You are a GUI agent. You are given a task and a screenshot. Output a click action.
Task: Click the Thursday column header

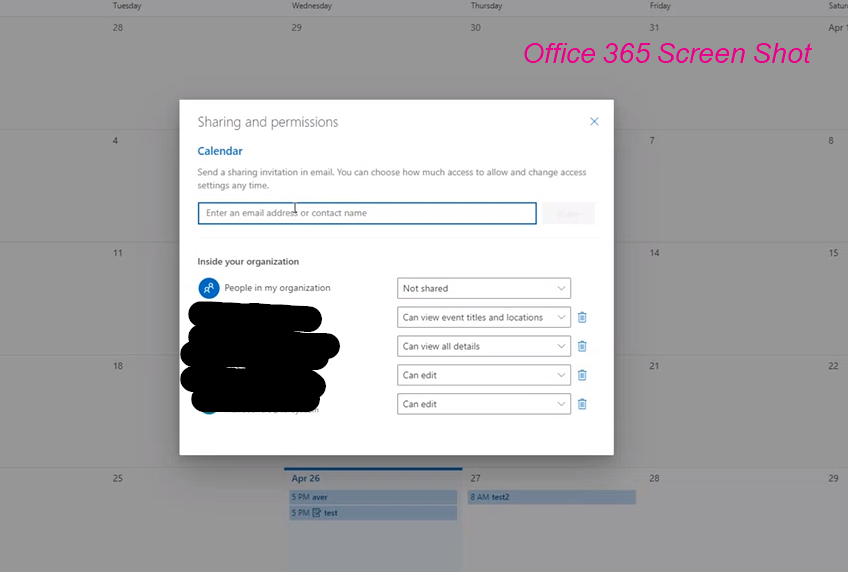click(486, 6)
